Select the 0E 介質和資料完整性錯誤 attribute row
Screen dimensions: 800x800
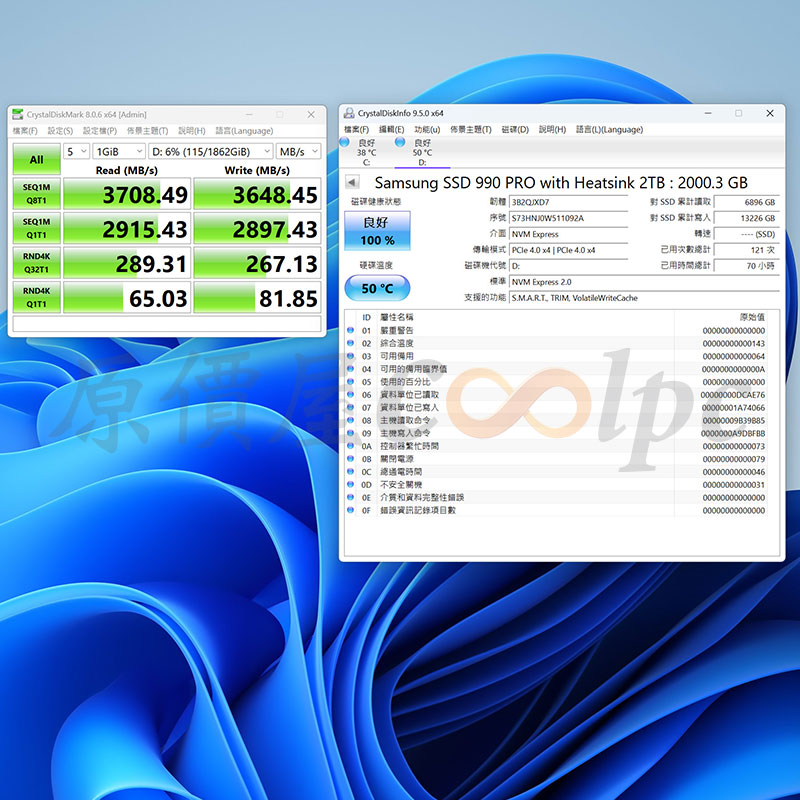tap(556, 497)
